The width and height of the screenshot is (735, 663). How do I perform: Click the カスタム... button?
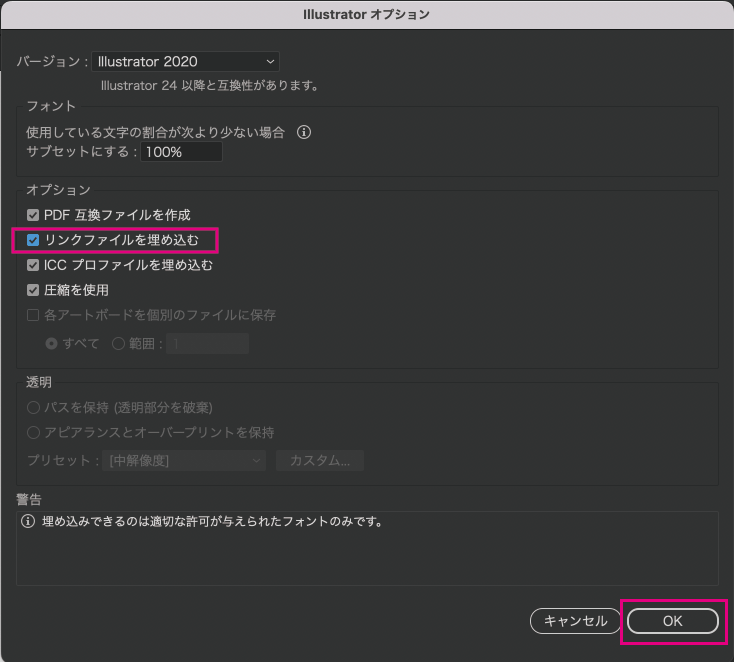[x=320, y=460]
